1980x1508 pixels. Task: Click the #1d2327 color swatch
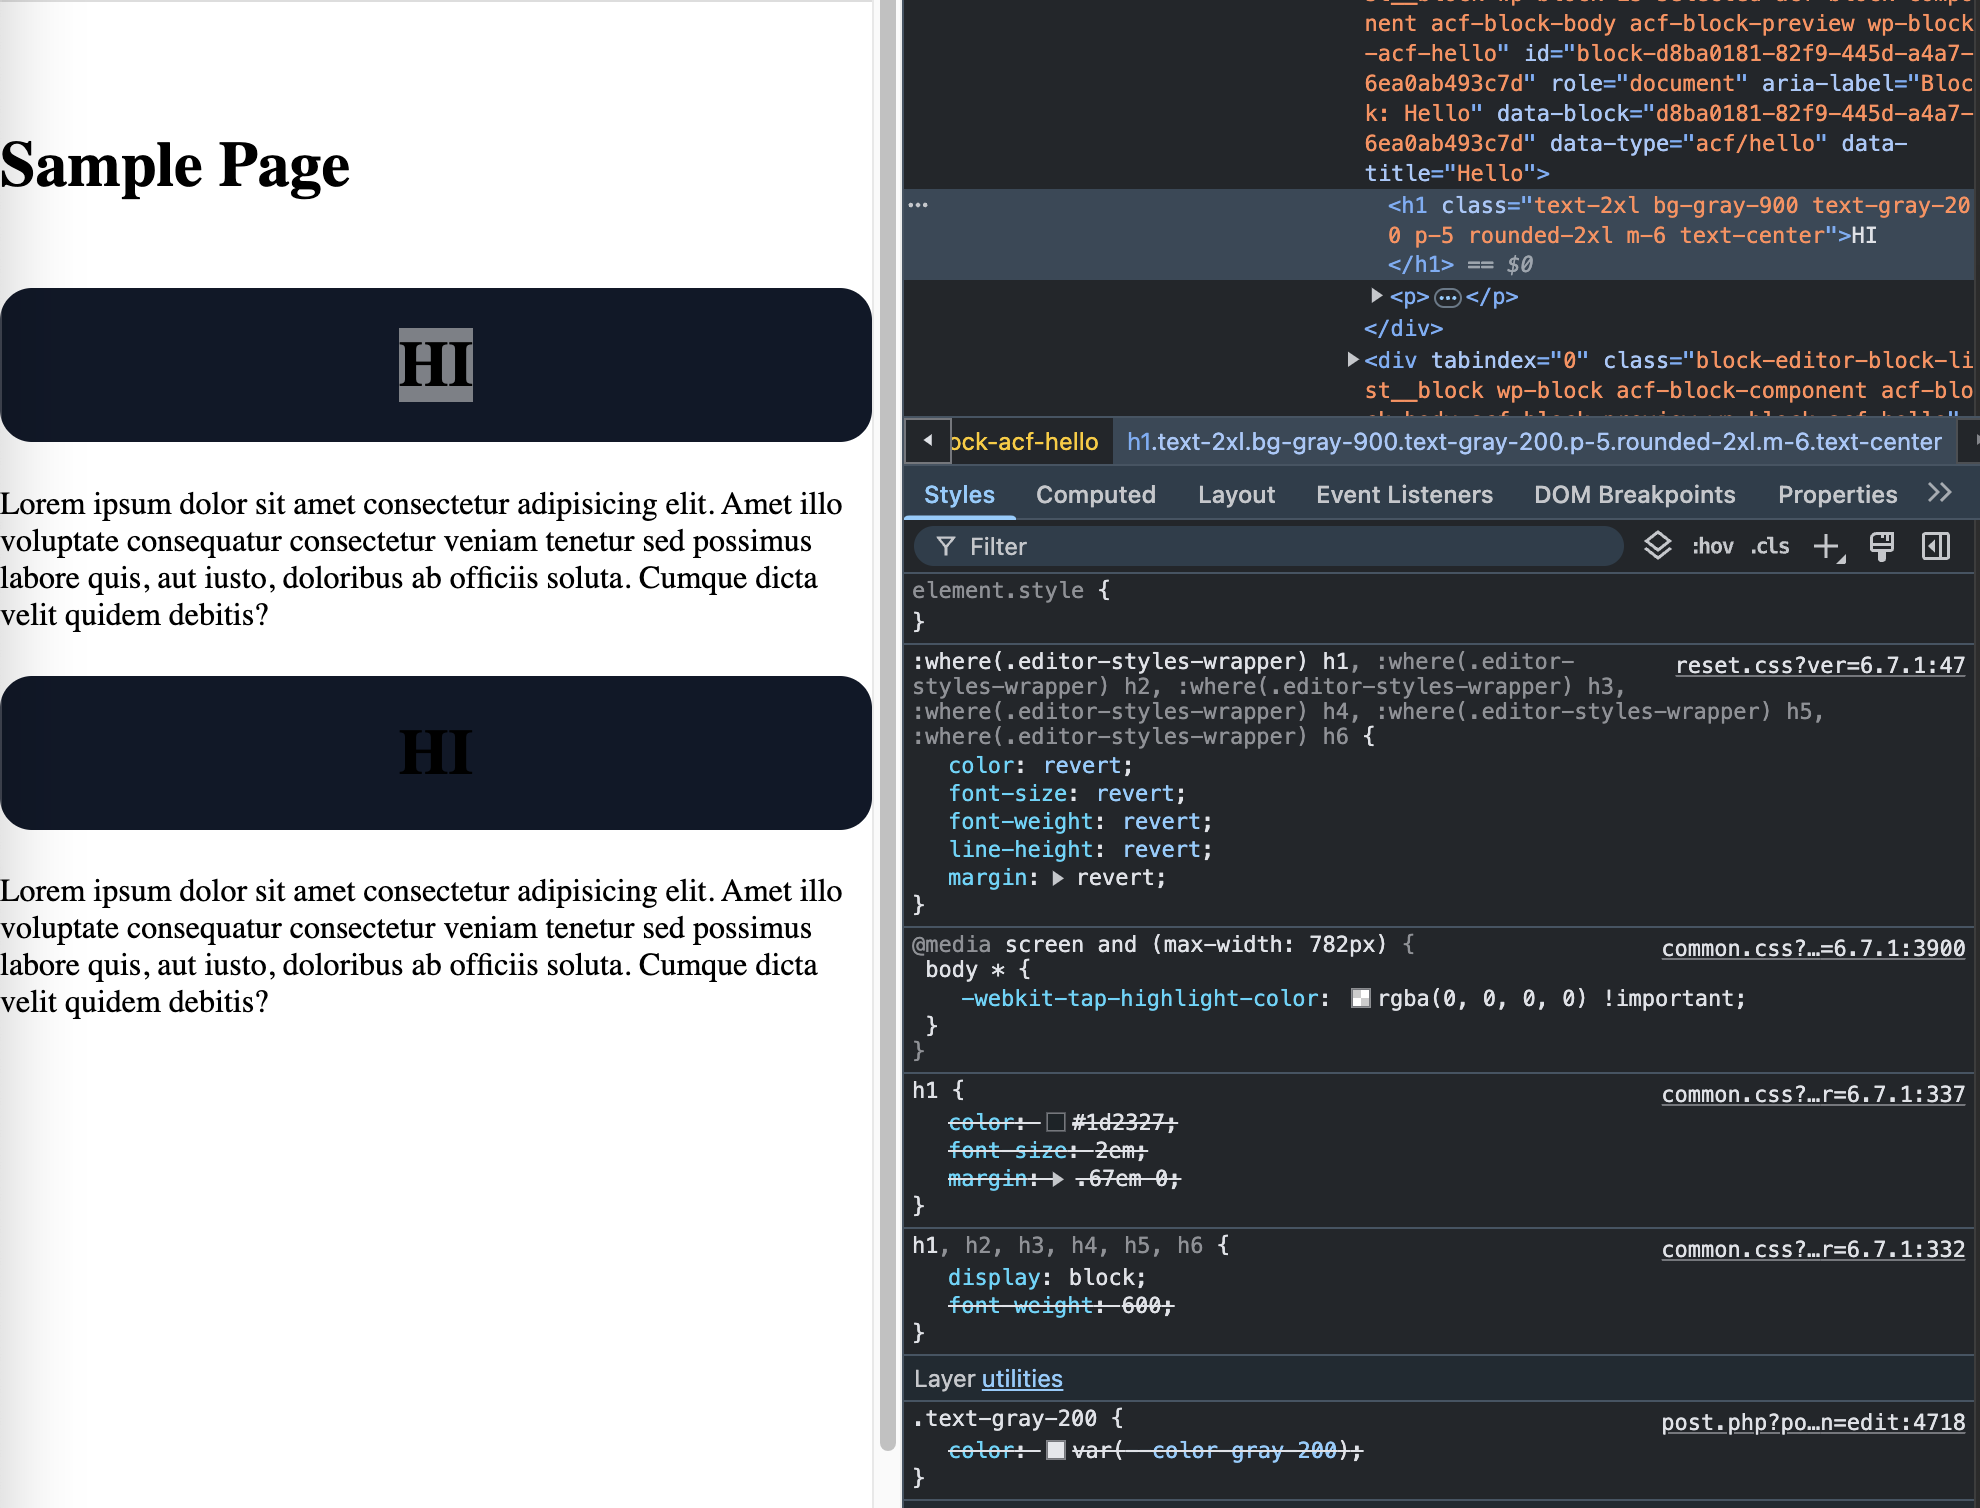pos(1056,1122)
